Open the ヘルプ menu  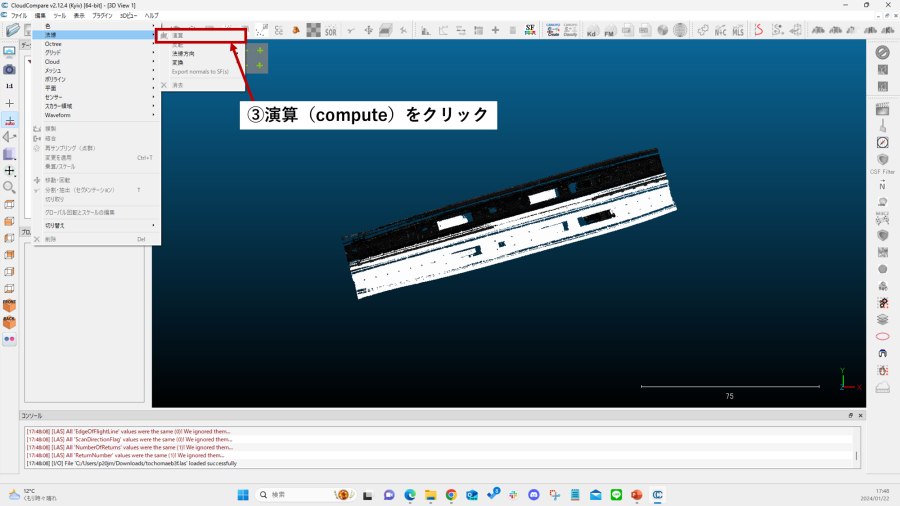pyautogui.click(x=151, y=15)
